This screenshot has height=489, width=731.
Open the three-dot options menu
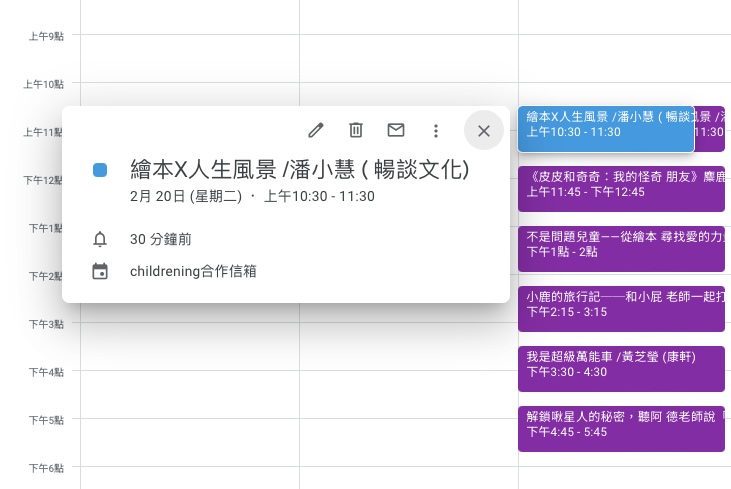pos(436,130)
